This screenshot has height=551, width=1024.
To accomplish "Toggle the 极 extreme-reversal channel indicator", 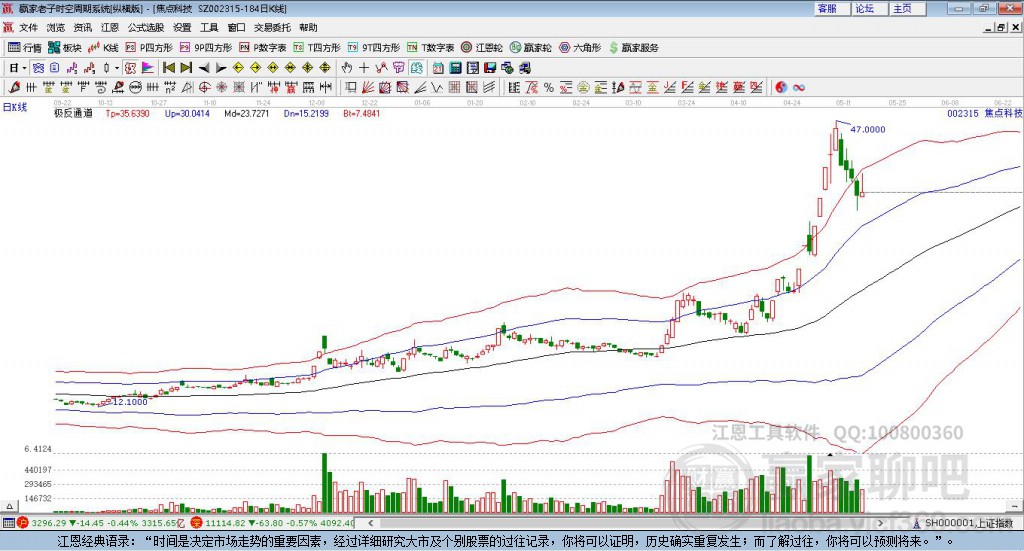I will pos(131,68).
